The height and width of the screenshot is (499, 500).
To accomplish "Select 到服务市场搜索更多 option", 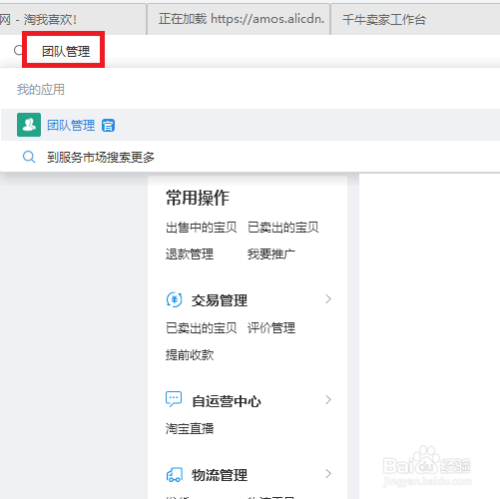I will 101,157.
